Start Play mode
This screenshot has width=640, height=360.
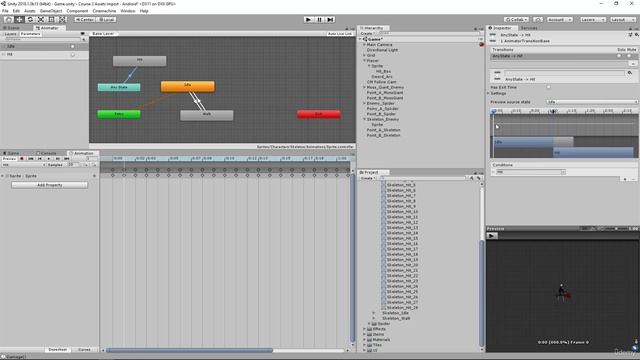309,20
